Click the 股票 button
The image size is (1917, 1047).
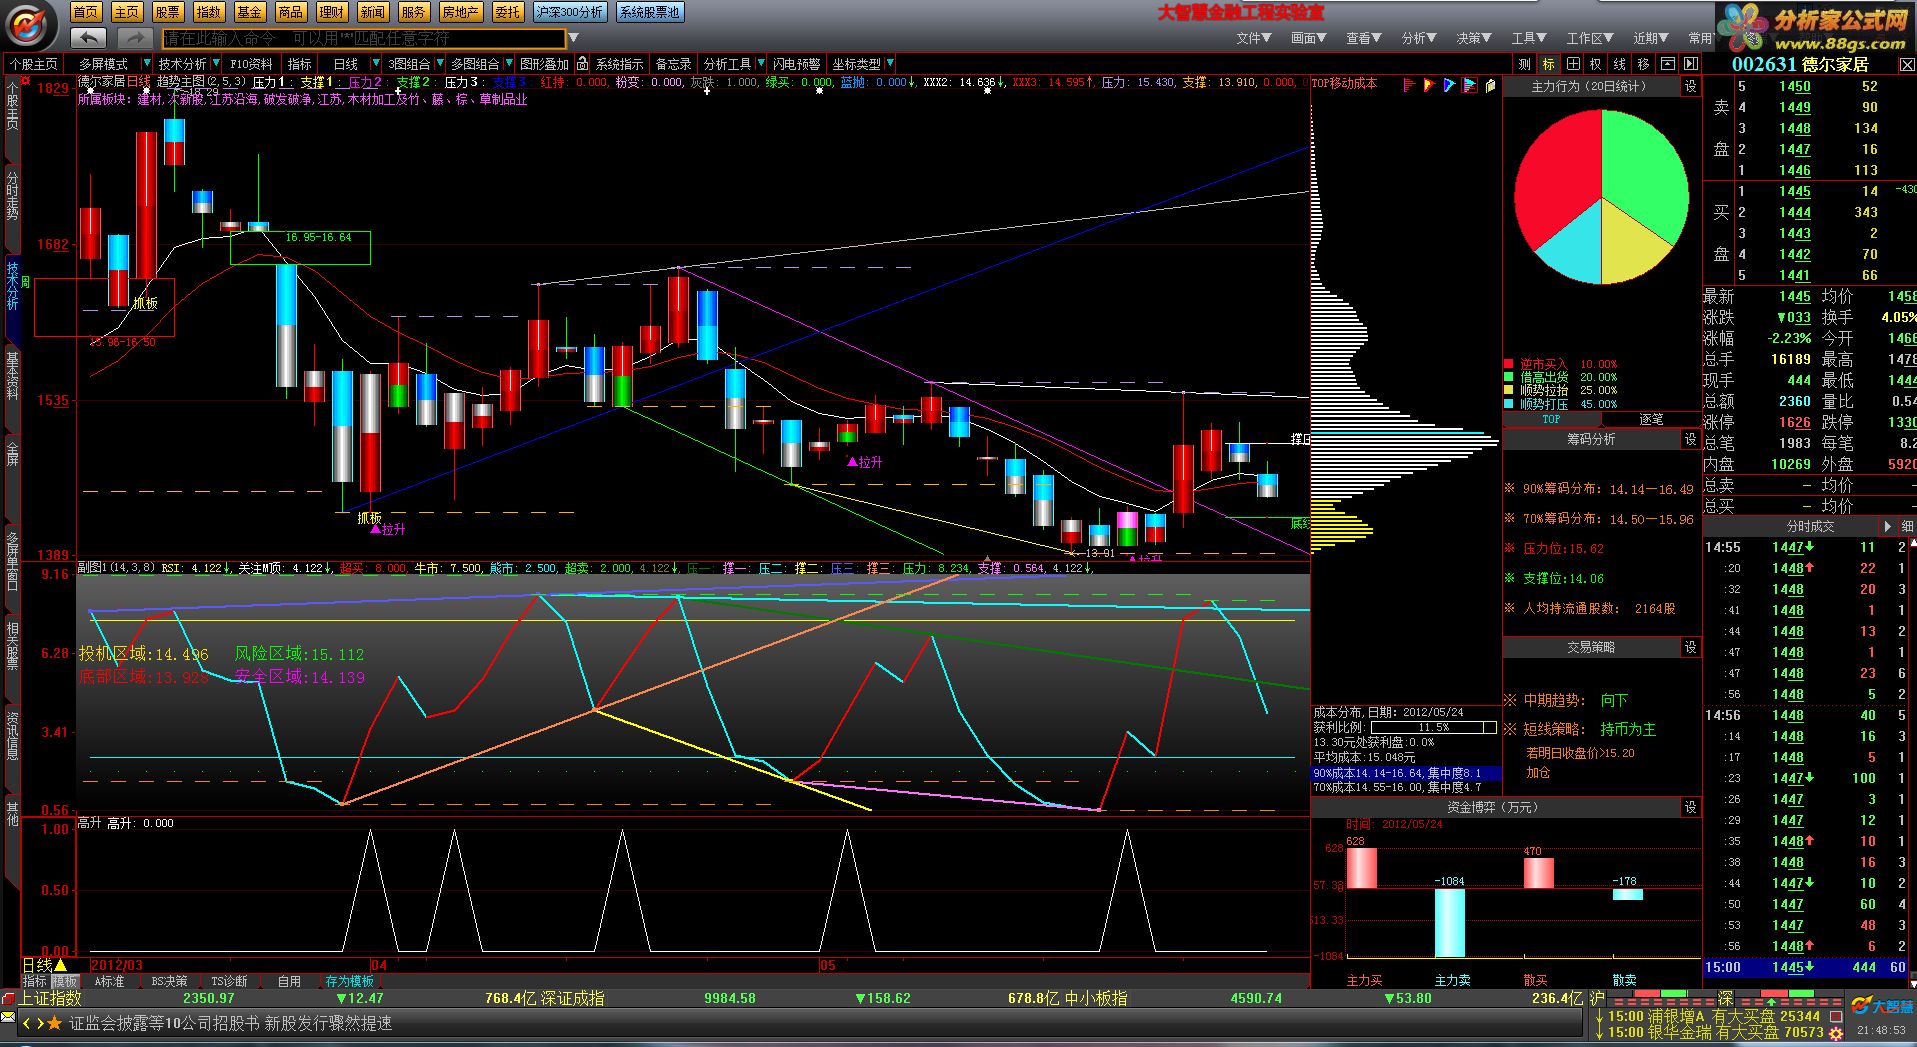168,12
